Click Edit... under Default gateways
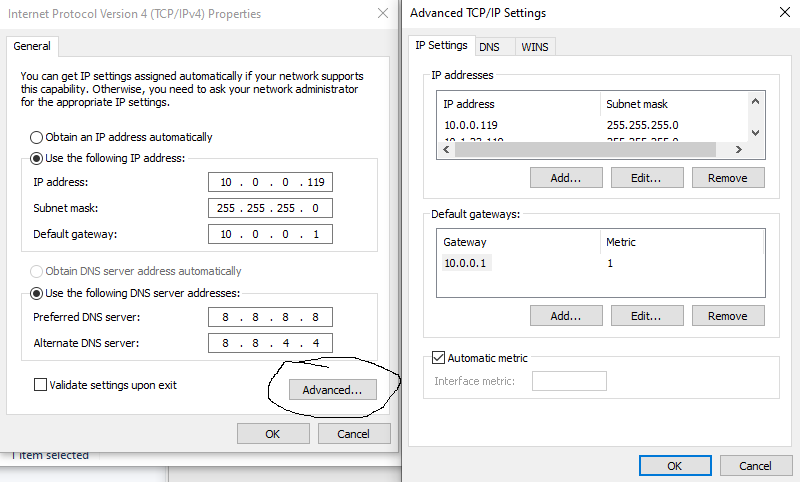Image resolution: width=800 pixels, height=482 pixels. 647,315
